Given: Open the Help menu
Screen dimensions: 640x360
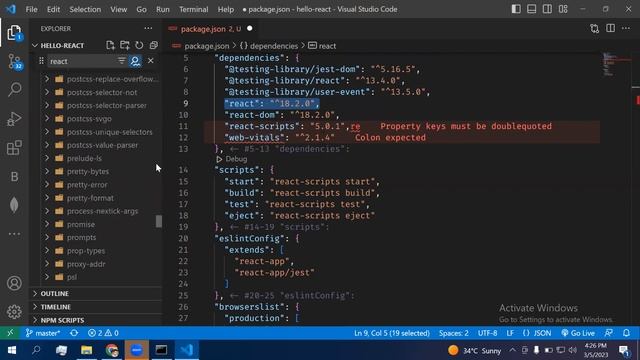Looking at the screenshot, I should tap(226, 9).
